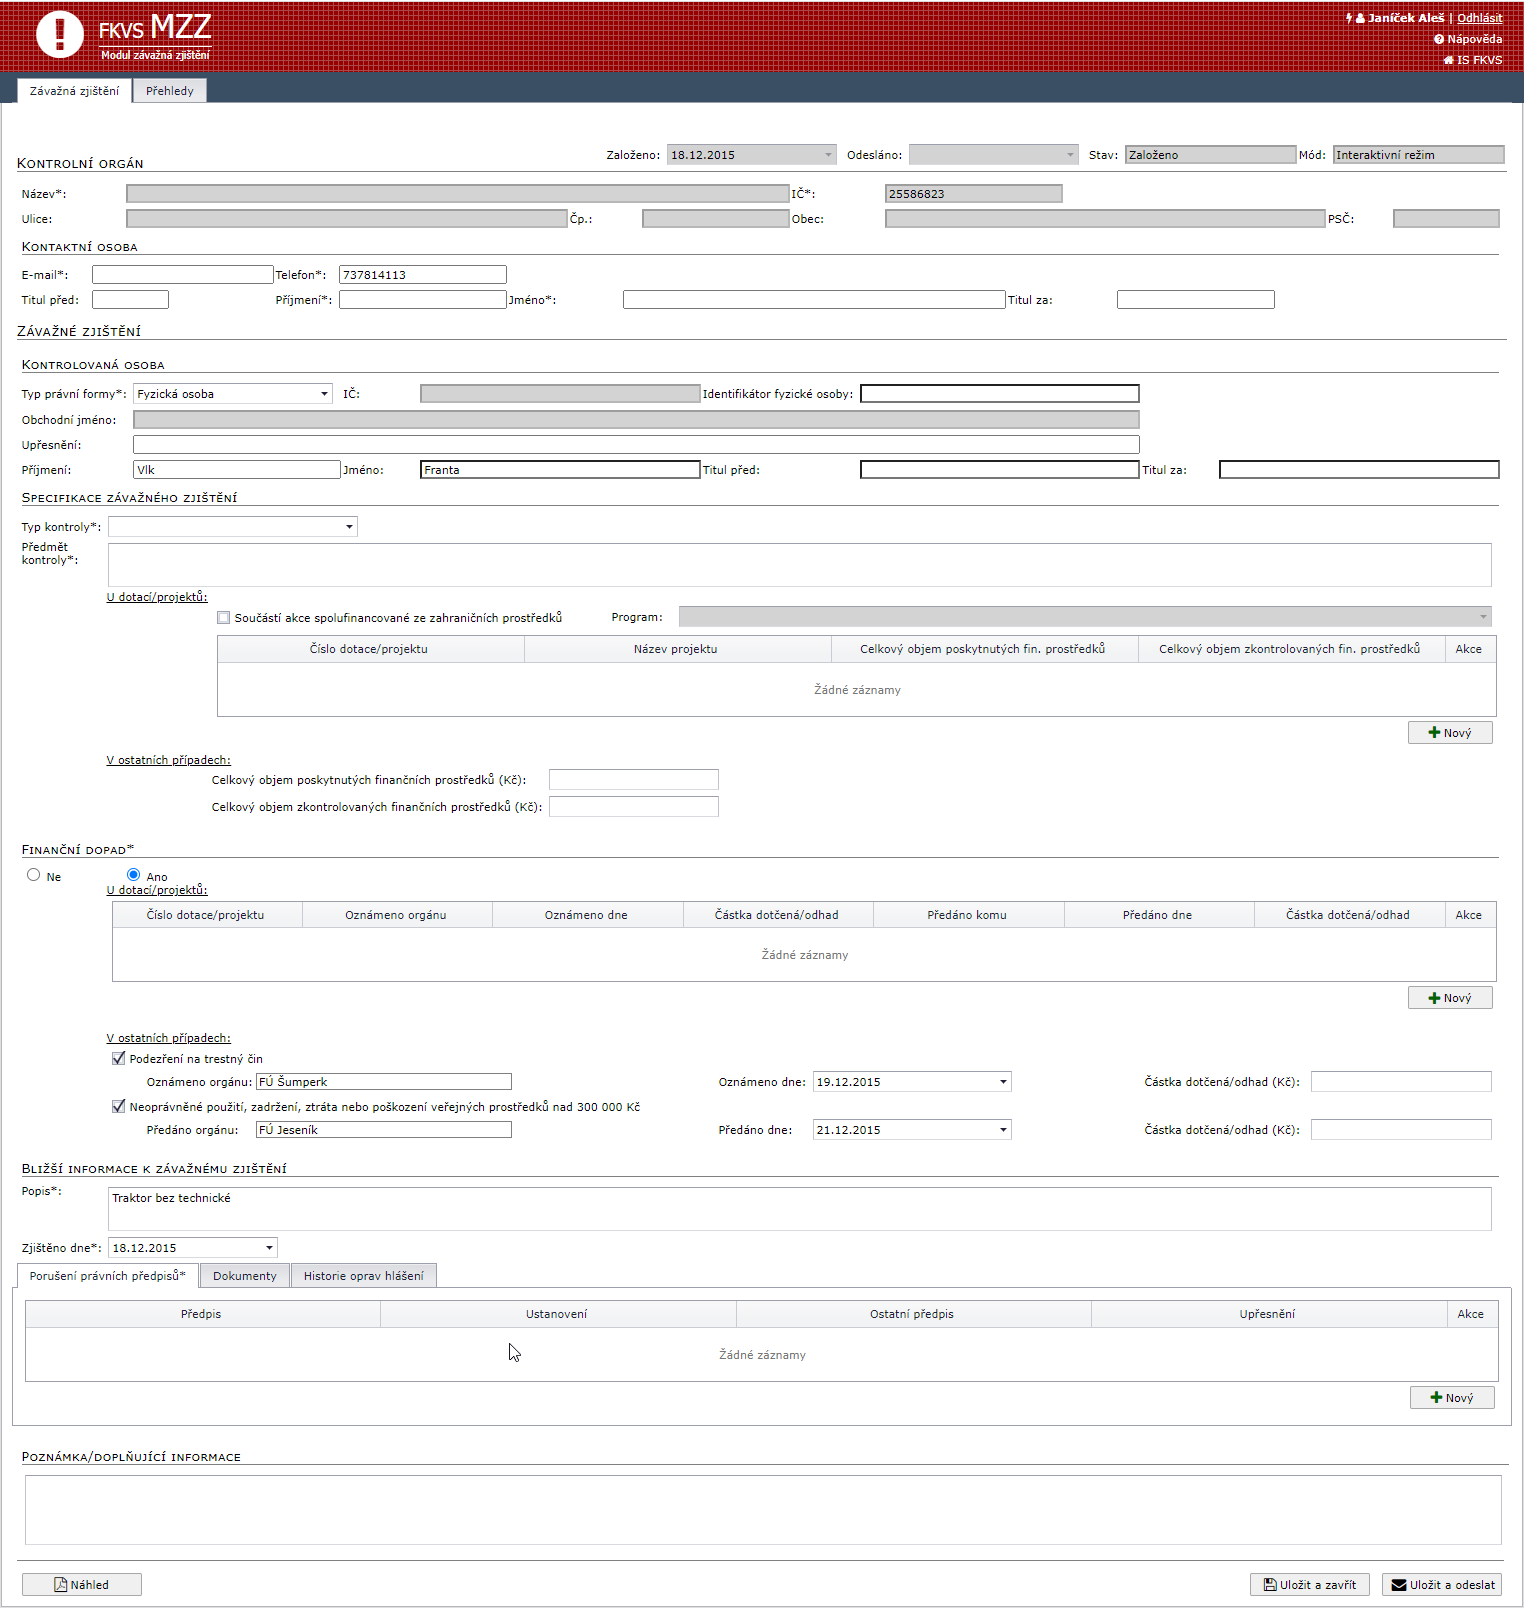Screen dimensions: 1524x1609
Task: Click plus icon of Nový under financial impact table
Action: point(1434,998)
